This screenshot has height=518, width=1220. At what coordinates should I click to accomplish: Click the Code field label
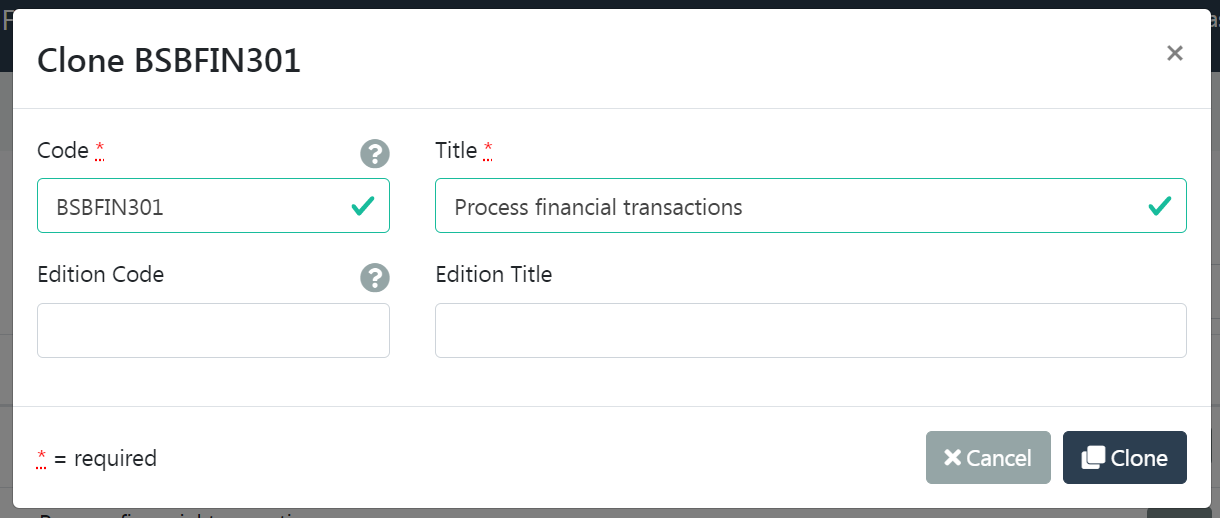click(x=63, y=150)
